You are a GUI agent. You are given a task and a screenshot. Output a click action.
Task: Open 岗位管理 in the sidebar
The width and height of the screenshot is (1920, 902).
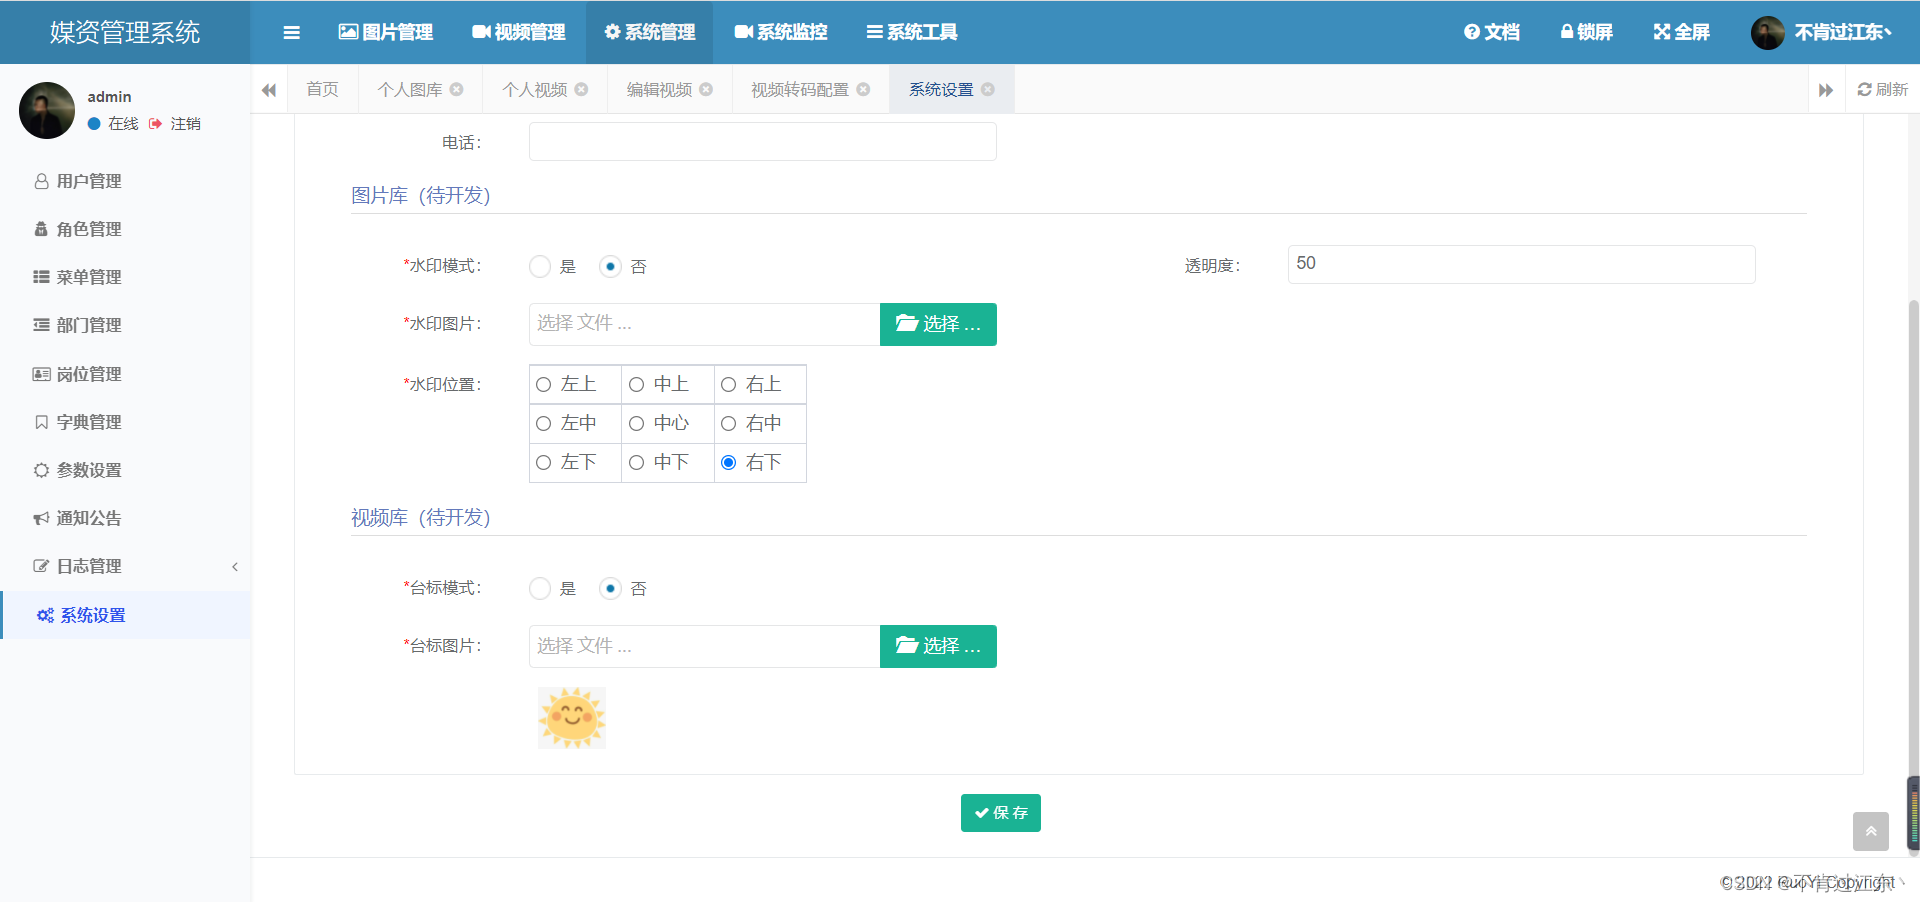coord(125,374)
